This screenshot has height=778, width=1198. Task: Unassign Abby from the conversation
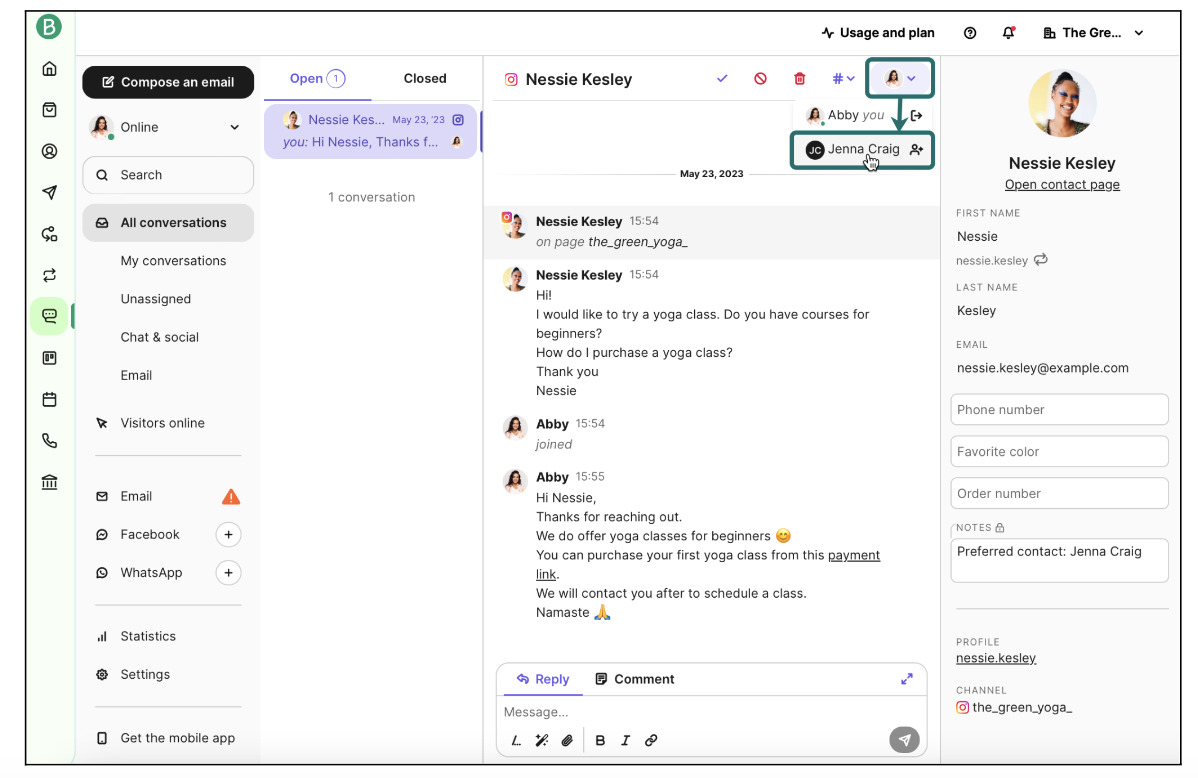[915, 116]
